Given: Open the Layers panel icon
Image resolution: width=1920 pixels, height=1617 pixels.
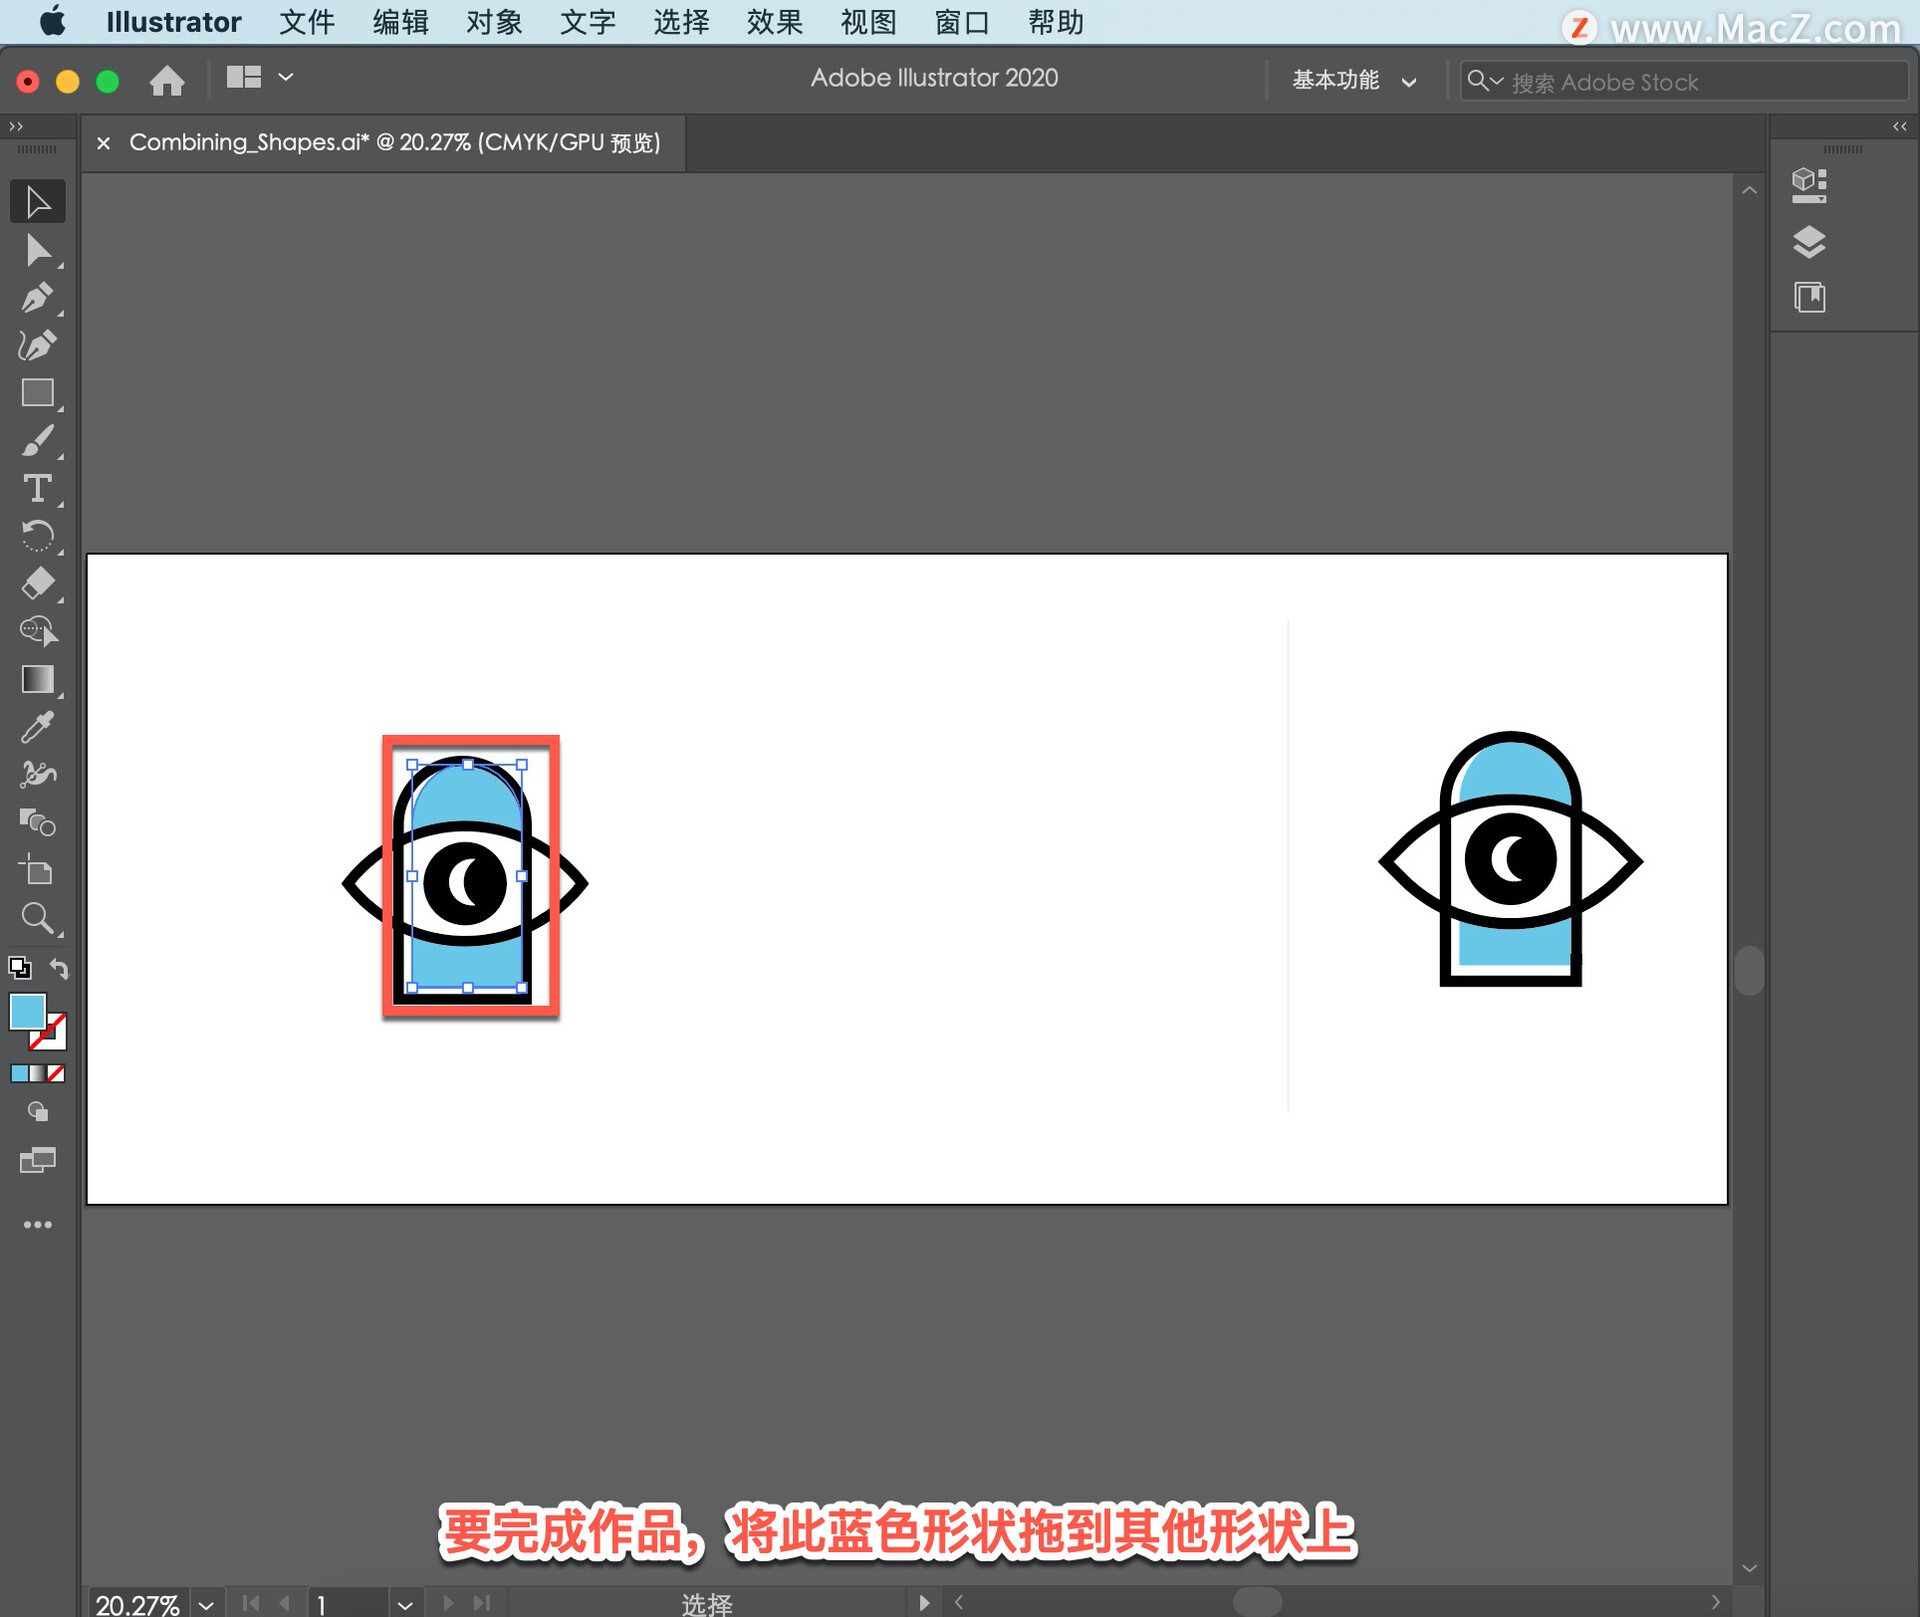Looking at the screenshot, I should pos(1809,241).
